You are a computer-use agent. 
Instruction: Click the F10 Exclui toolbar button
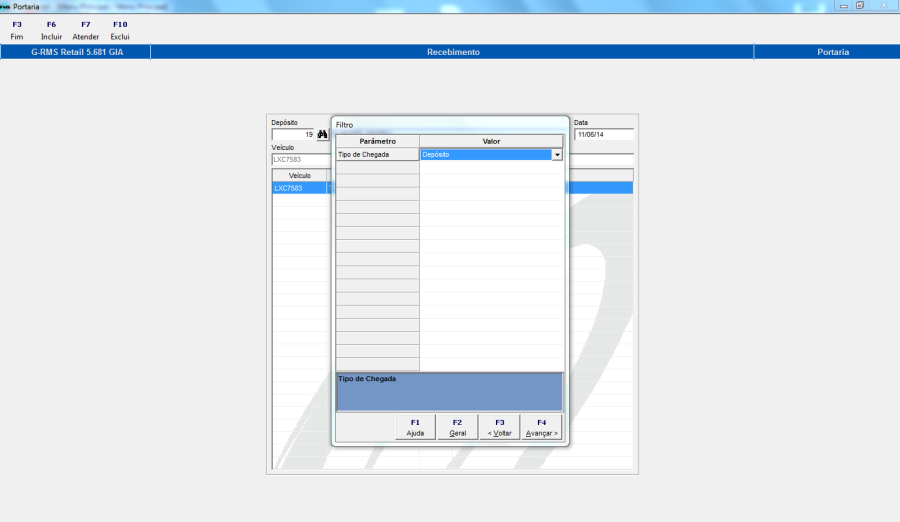tap(120, 30)
